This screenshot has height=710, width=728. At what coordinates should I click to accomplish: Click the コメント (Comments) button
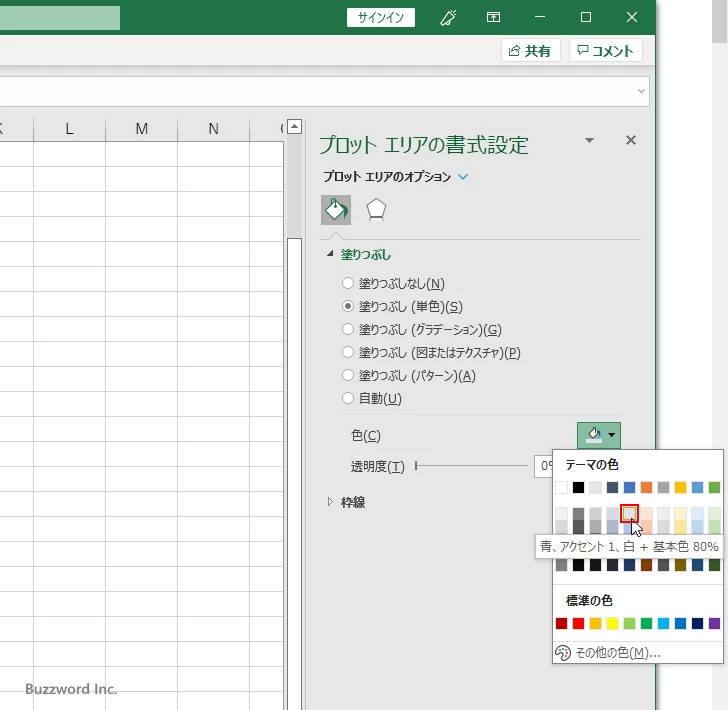tap(605, 51)
